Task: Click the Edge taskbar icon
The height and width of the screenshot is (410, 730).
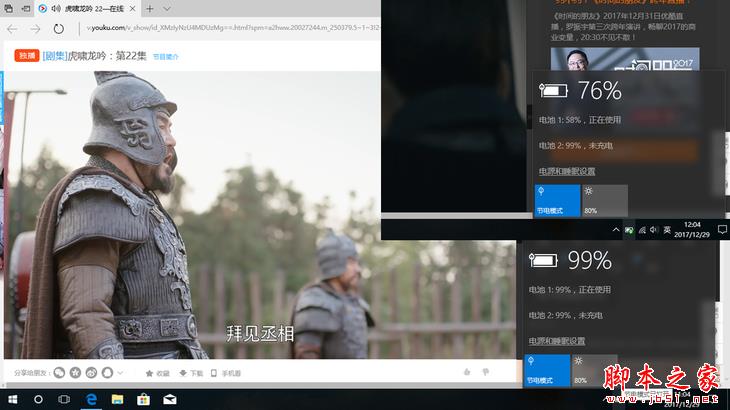Action: click(x=91, y=399)
